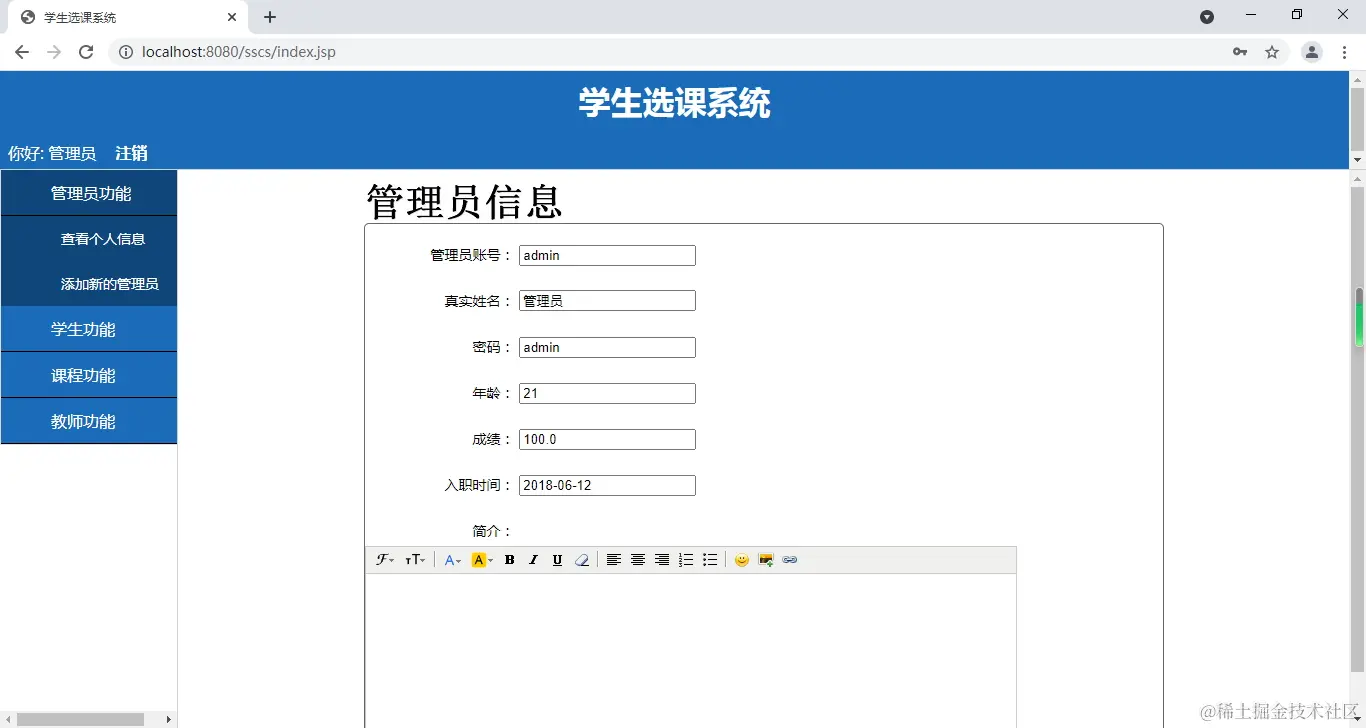Open the font family dropdown
Viewport: 1366px width, 728px height.
point(385,559)
